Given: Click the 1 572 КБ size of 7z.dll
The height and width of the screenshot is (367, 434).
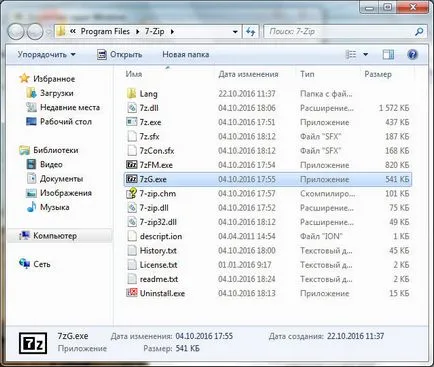Looking at the screenshot, I should coord(394,108).
